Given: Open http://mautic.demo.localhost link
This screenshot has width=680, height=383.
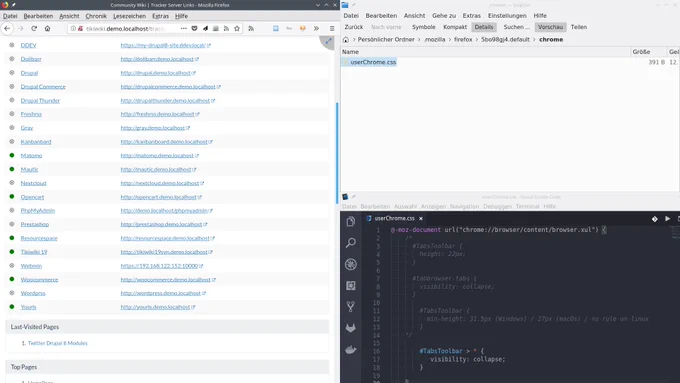Looking at the screenshot, I should tap(156, 169).
